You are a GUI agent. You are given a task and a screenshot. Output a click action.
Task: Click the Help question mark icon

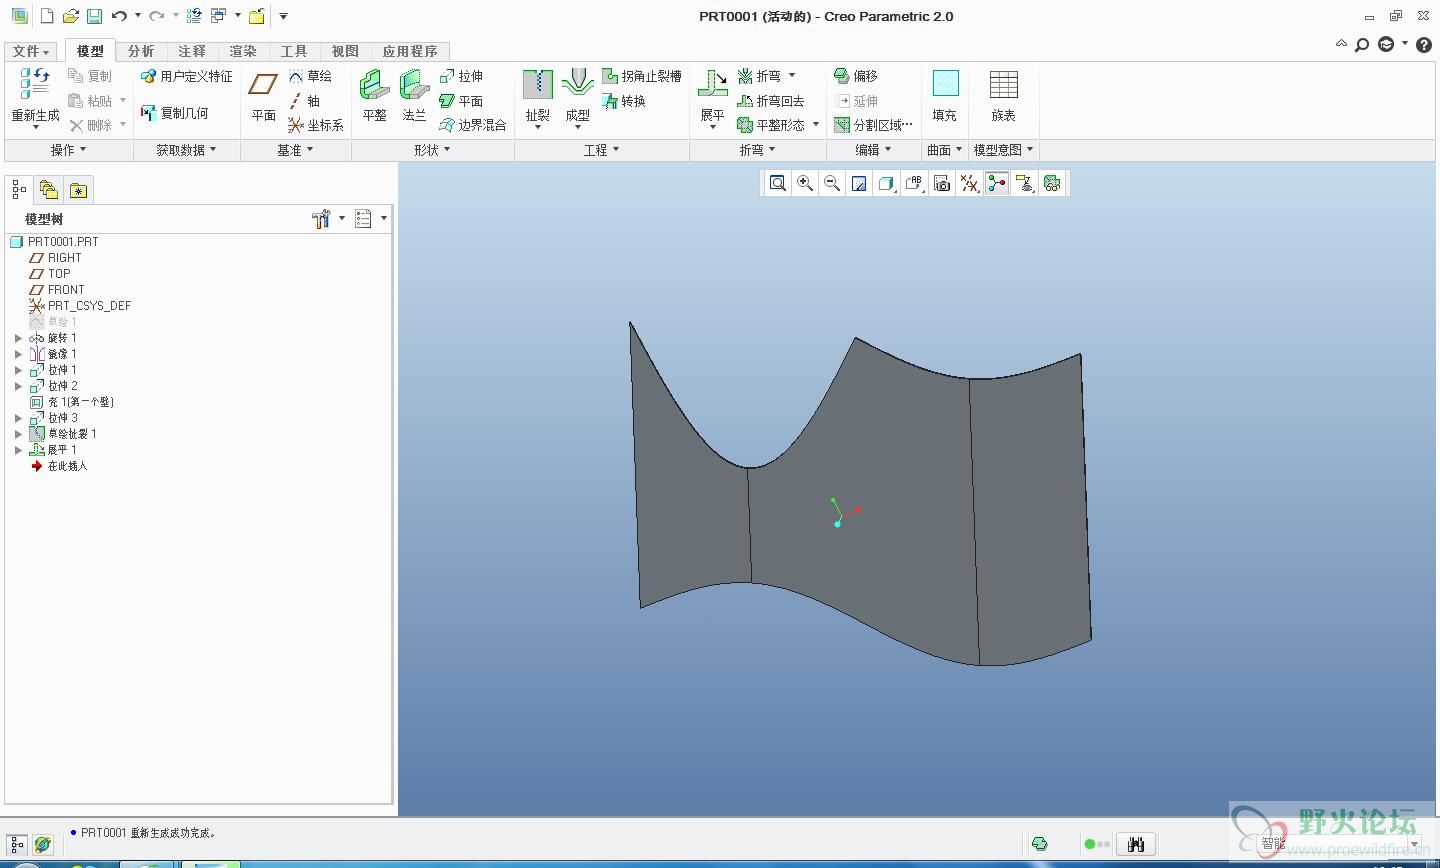(x=1425, y=45)
